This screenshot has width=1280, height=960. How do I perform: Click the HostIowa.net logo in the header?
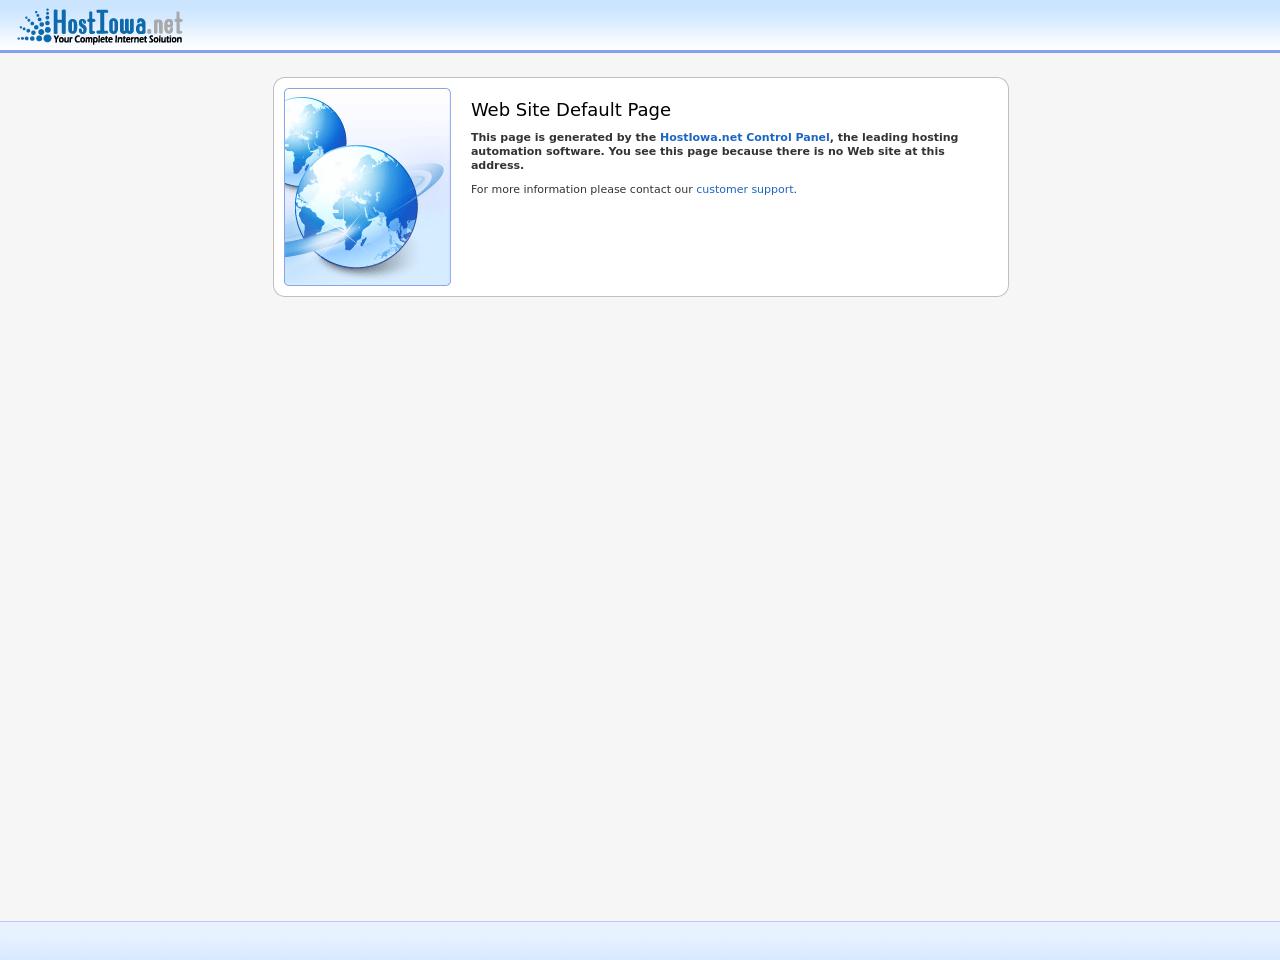(100, 26)
